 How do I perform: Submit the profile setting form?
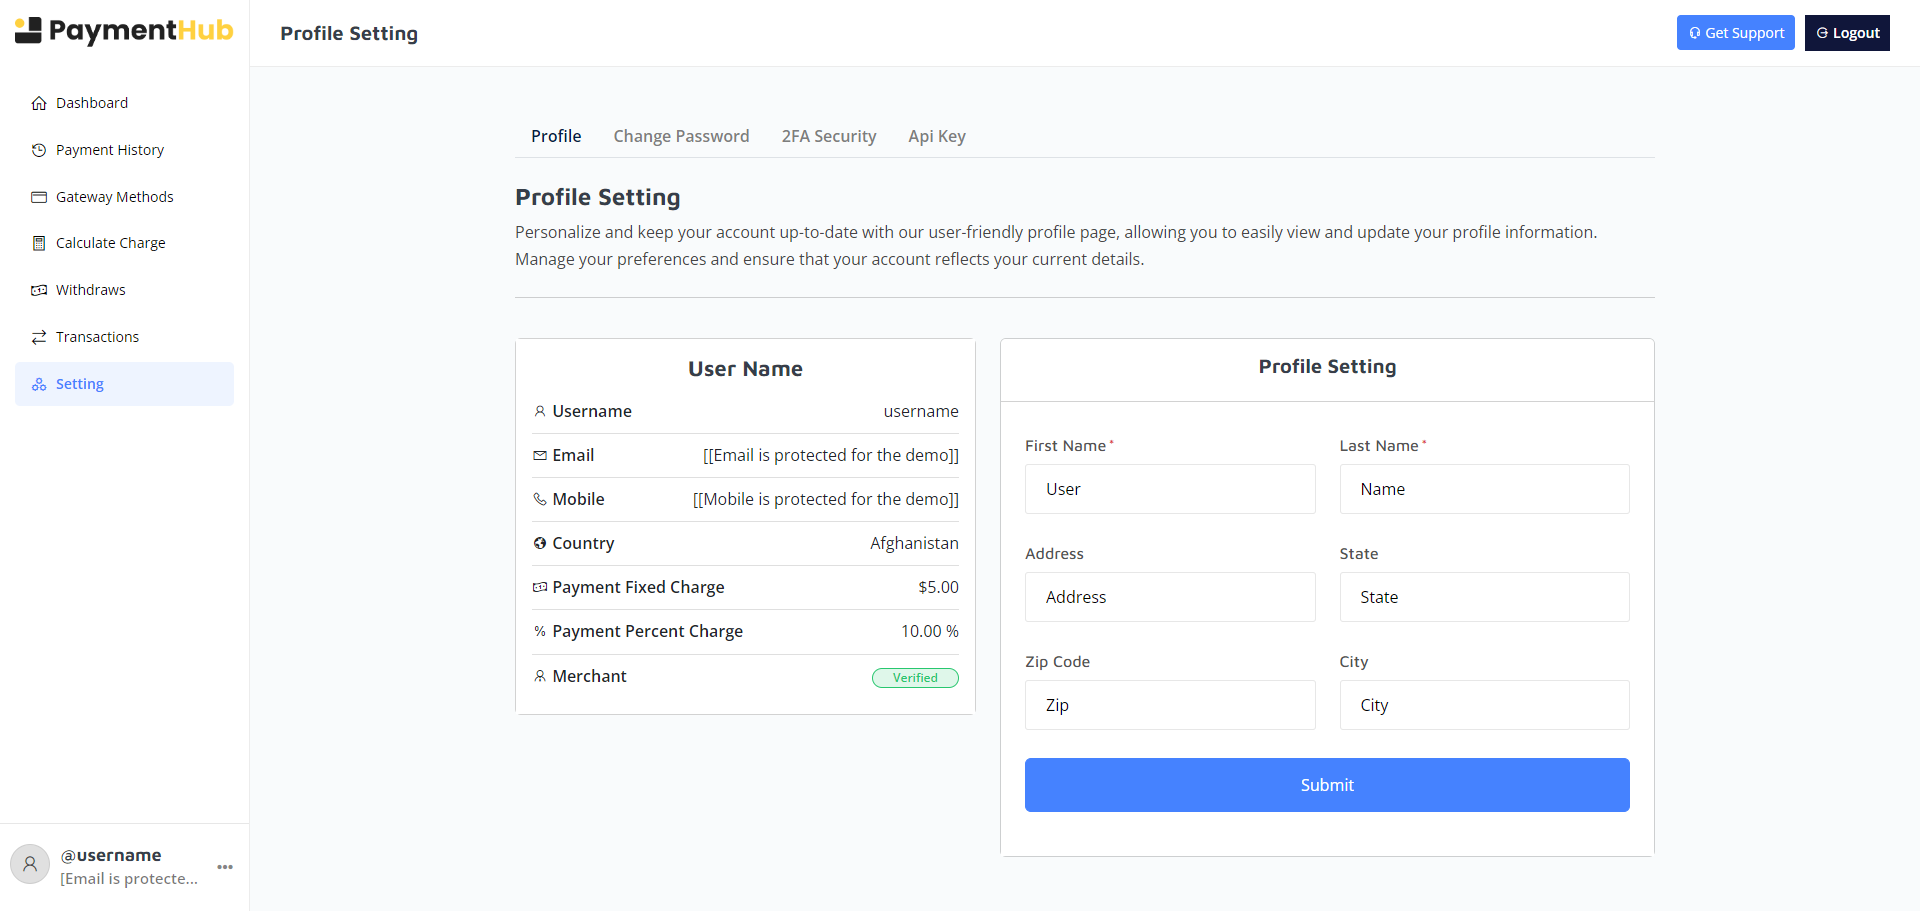click(1326, 785)
